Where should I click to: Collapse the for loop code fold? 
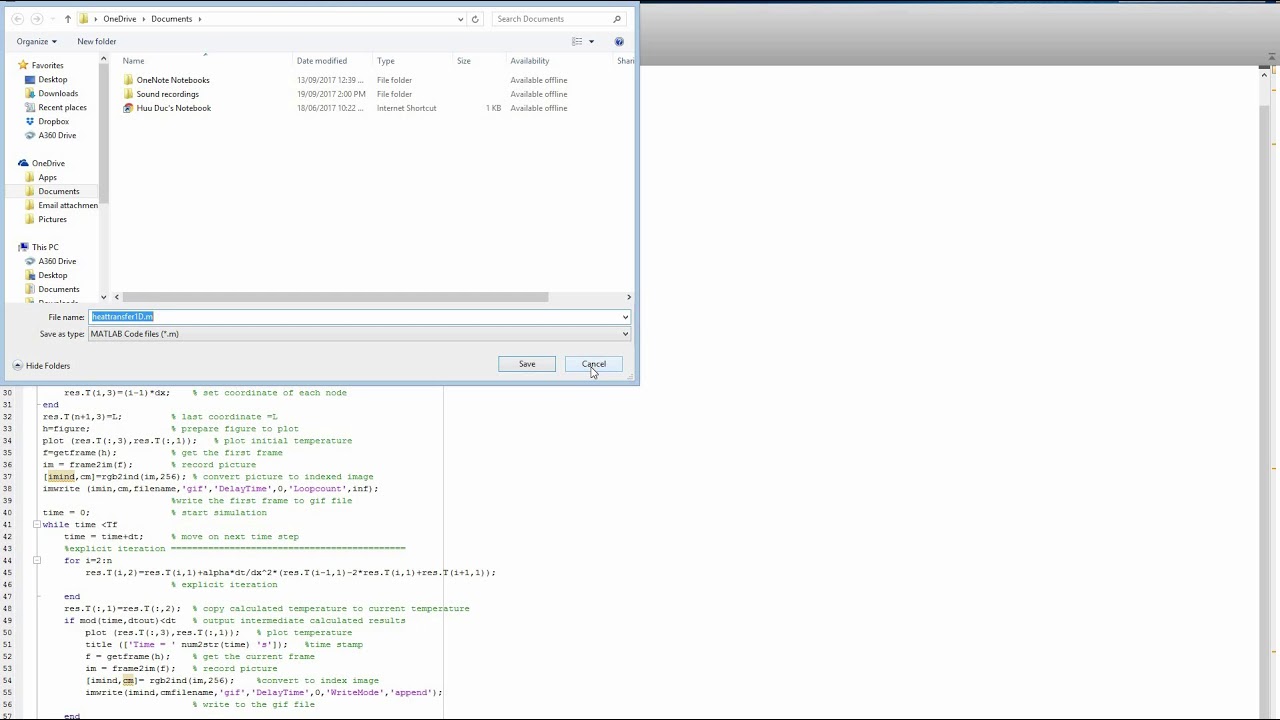tap(37, 561)
